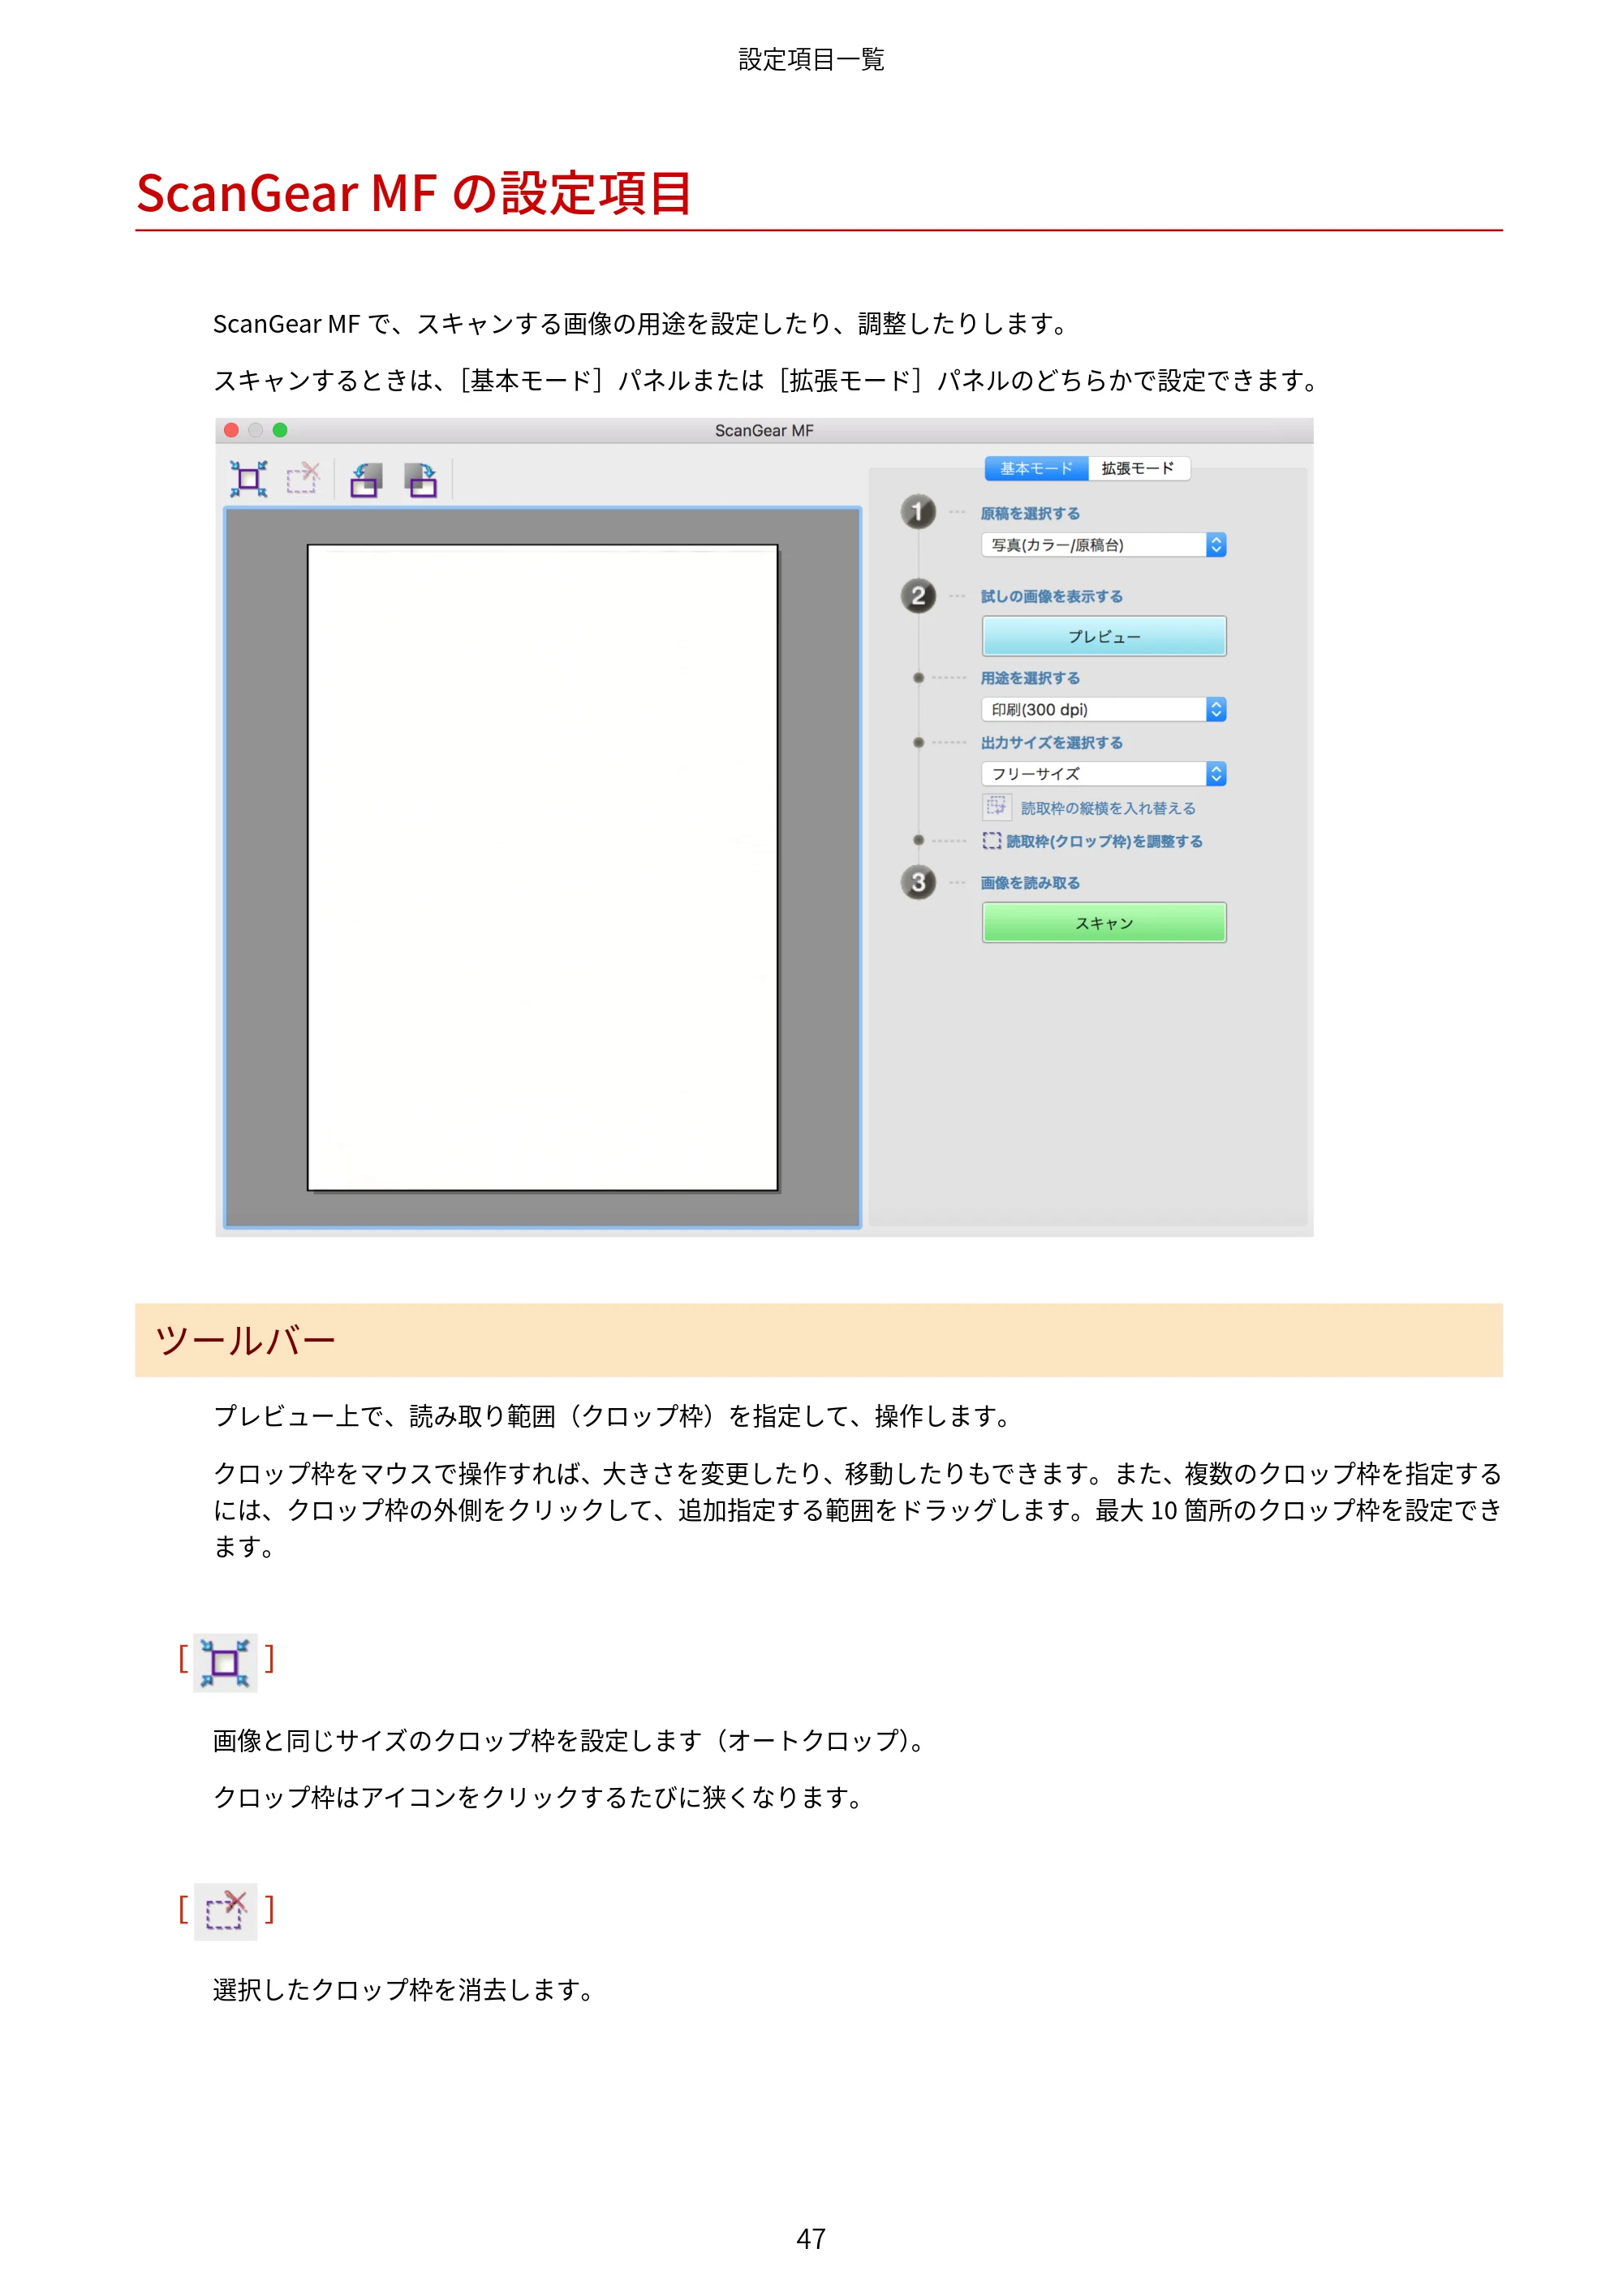Click the 原稿を選択する heading

[1030, 513]
